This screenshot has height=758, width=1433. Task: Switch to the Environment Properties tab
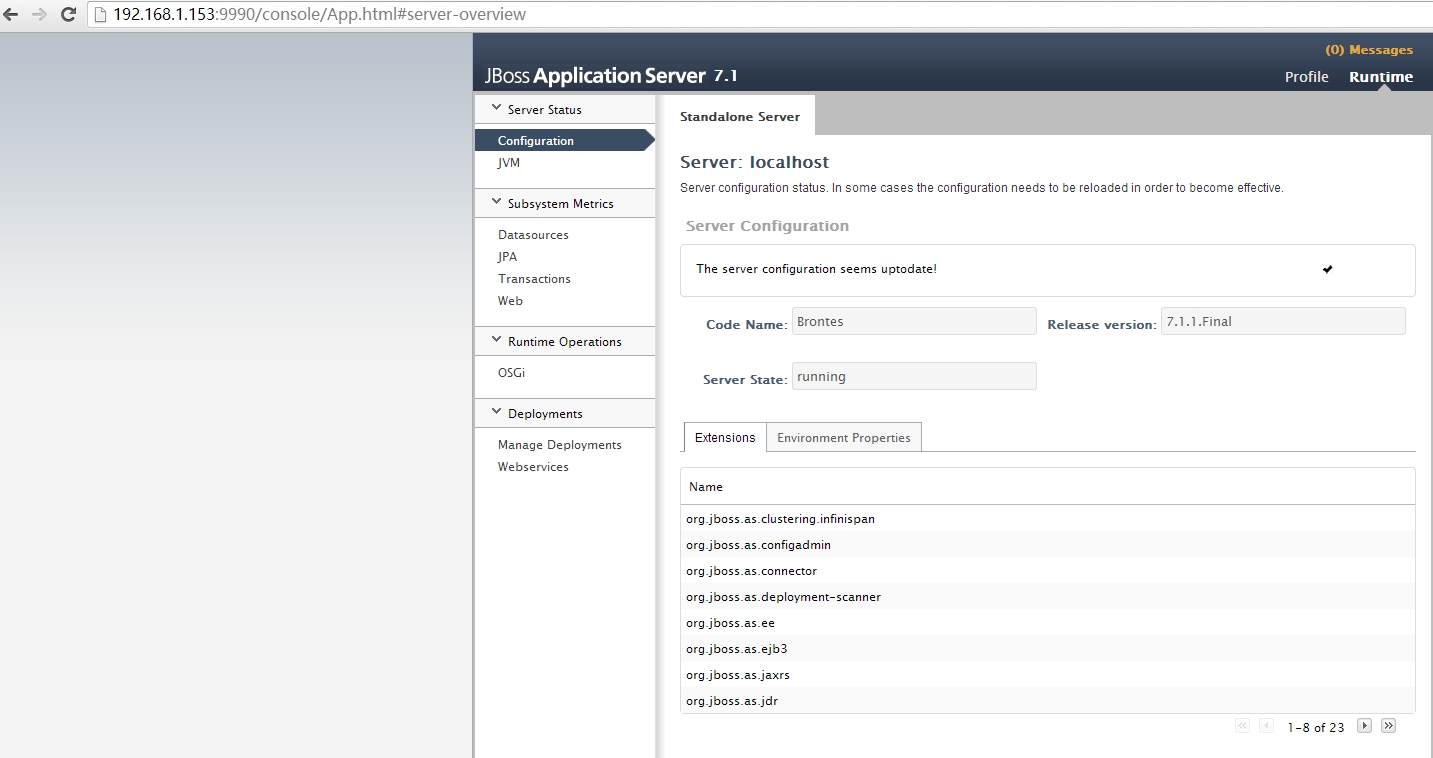coord(843,437)
